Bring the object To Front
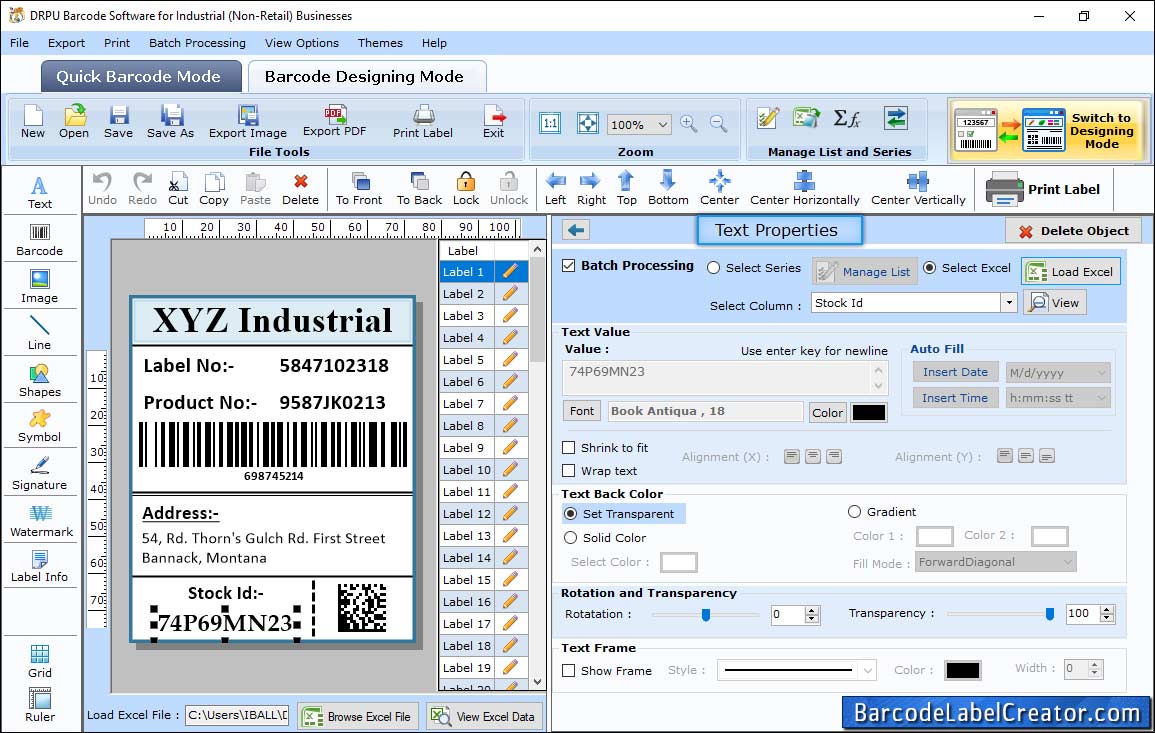This screenshot has height=733, width=1155. point(359,189)
